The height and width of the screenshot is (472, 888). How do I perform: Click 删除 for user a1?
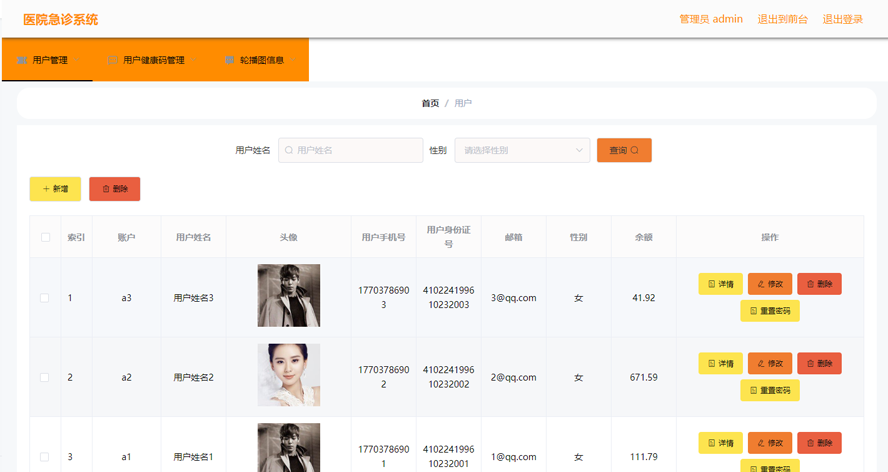click(819, 443)
